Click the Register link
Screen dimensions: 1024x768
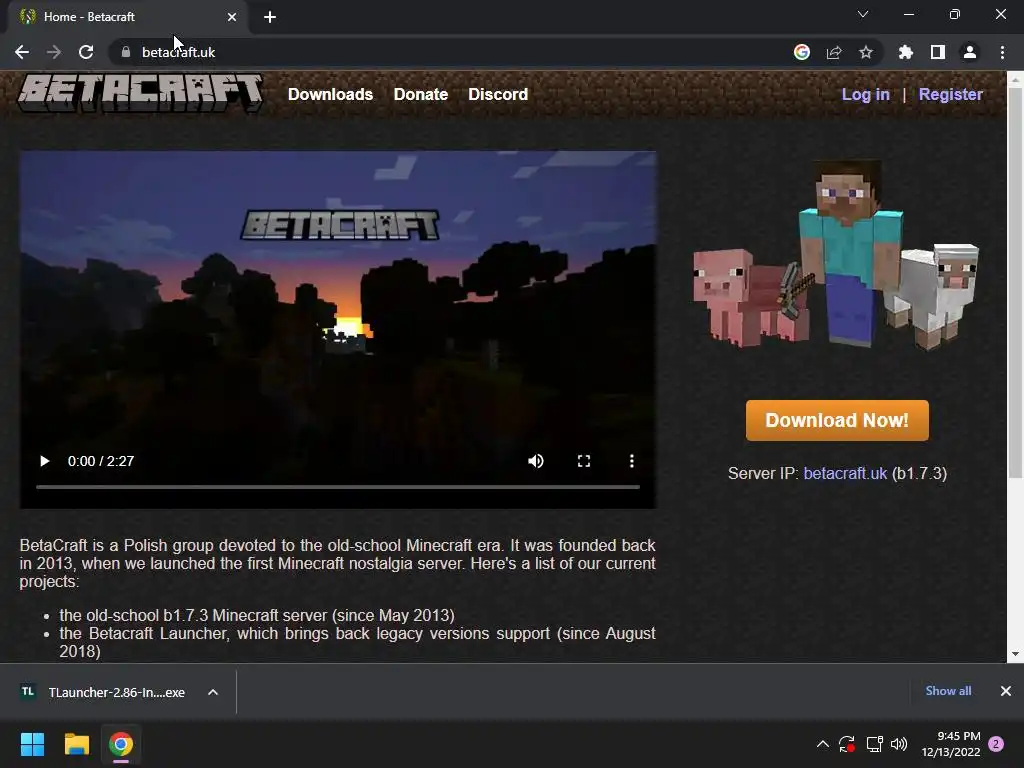(950, 94)
